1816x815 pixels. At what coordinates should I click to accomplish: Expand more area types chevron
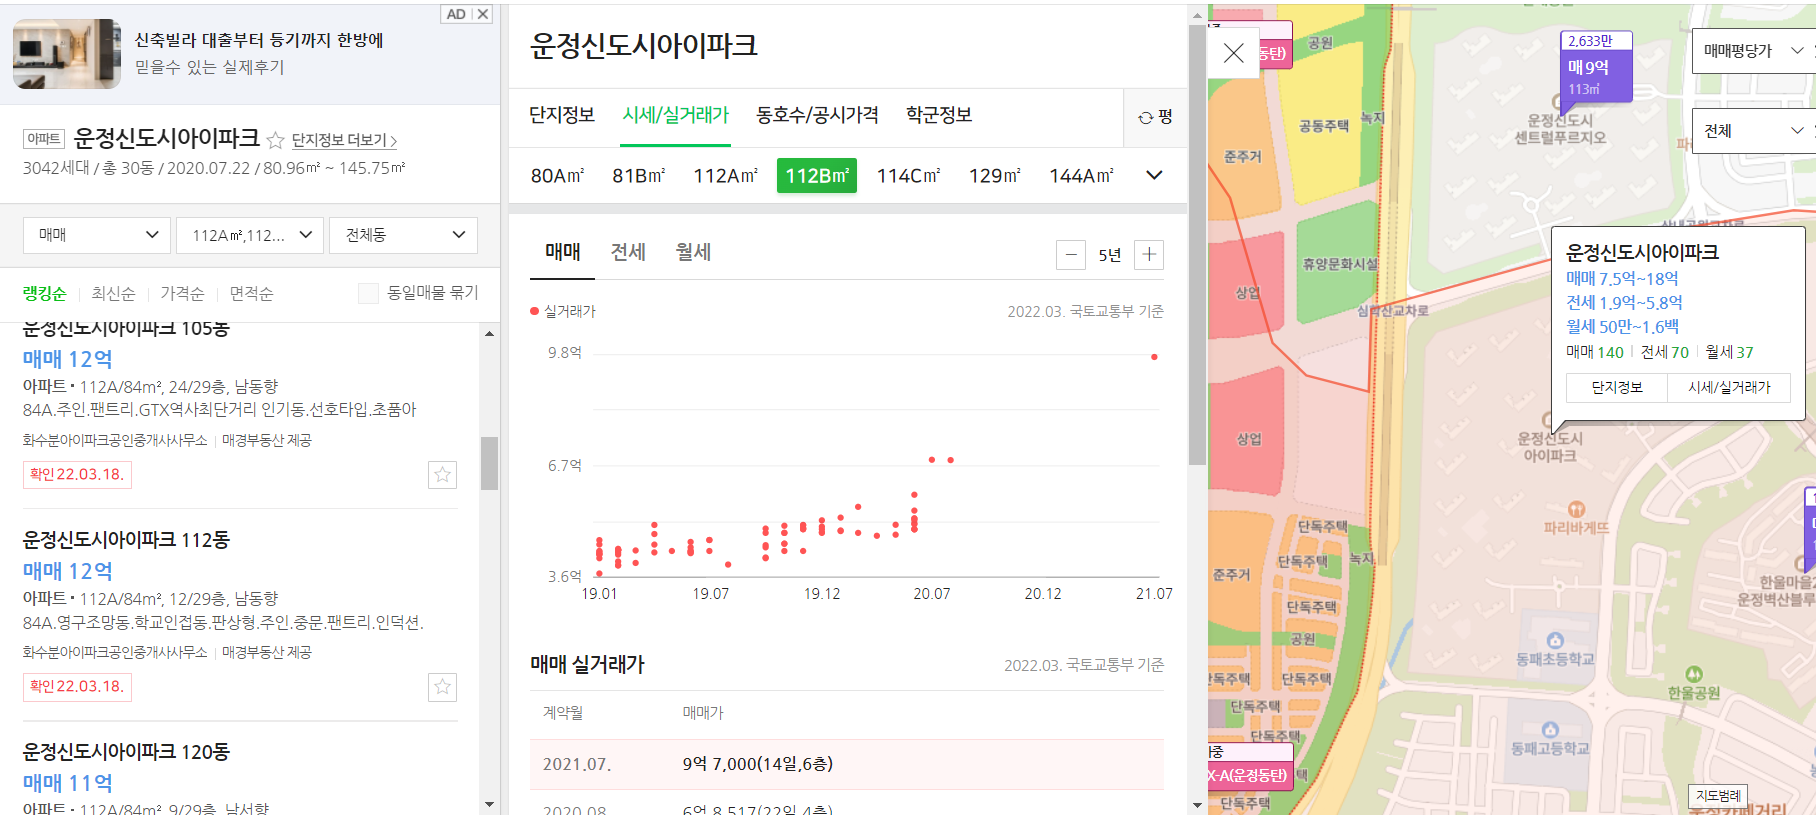pyautogui.click(x=1154, y=175)
